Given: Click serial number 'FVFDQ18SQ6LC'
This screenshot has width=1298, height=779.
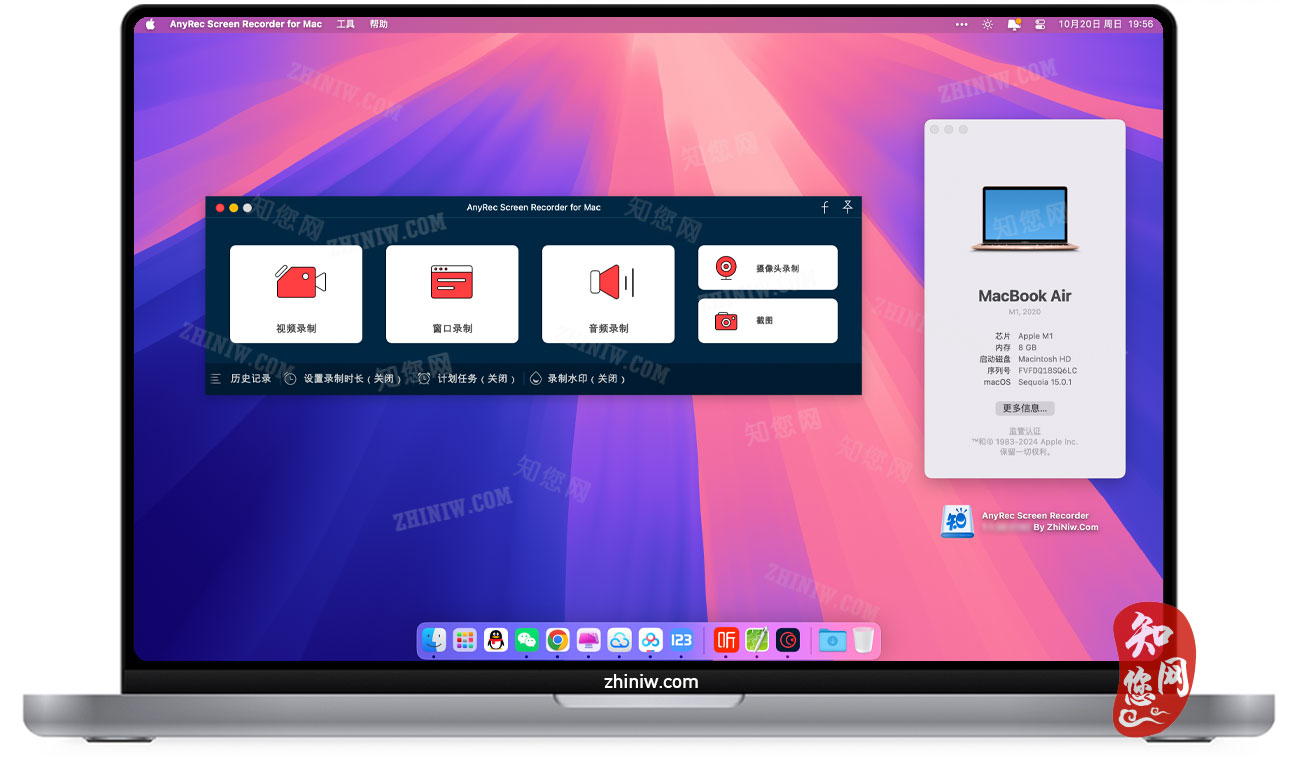Looking at the screenshot, I should 1047,370.
